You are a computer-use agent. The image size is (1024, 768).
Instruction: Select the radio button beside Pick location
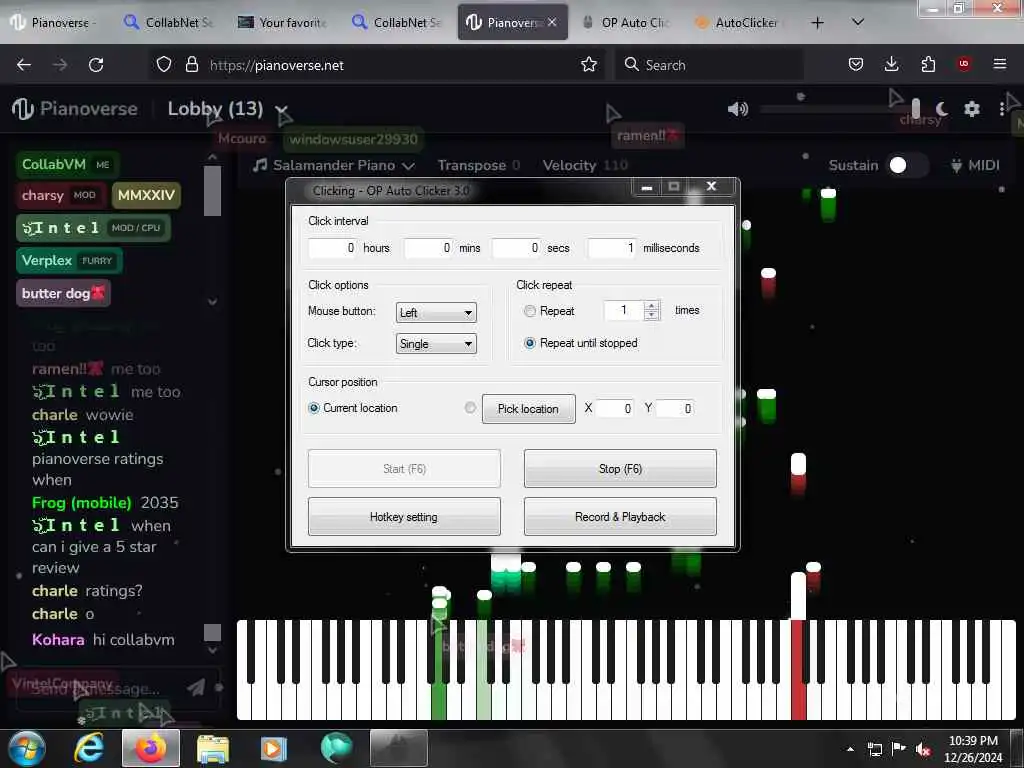[x=470, y=408]
